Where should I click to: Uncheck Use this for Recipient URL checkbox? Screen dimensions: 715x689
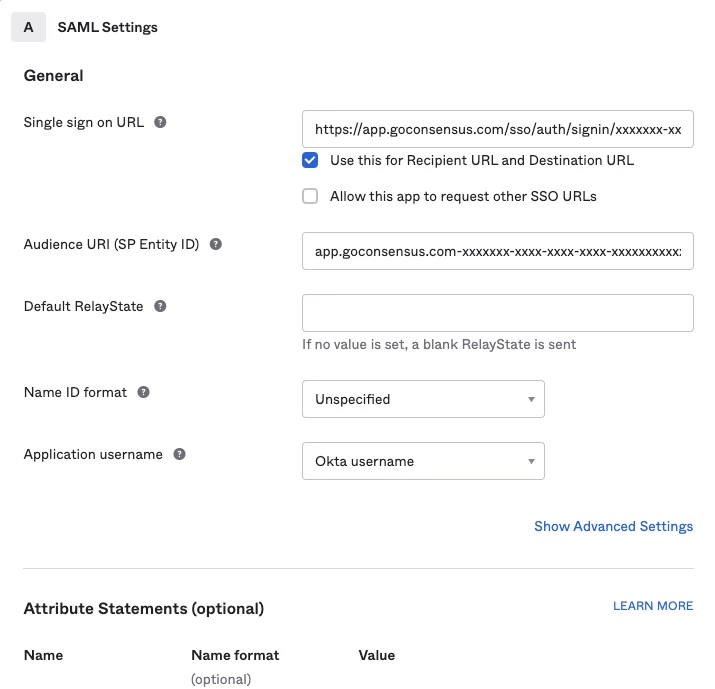311,160
